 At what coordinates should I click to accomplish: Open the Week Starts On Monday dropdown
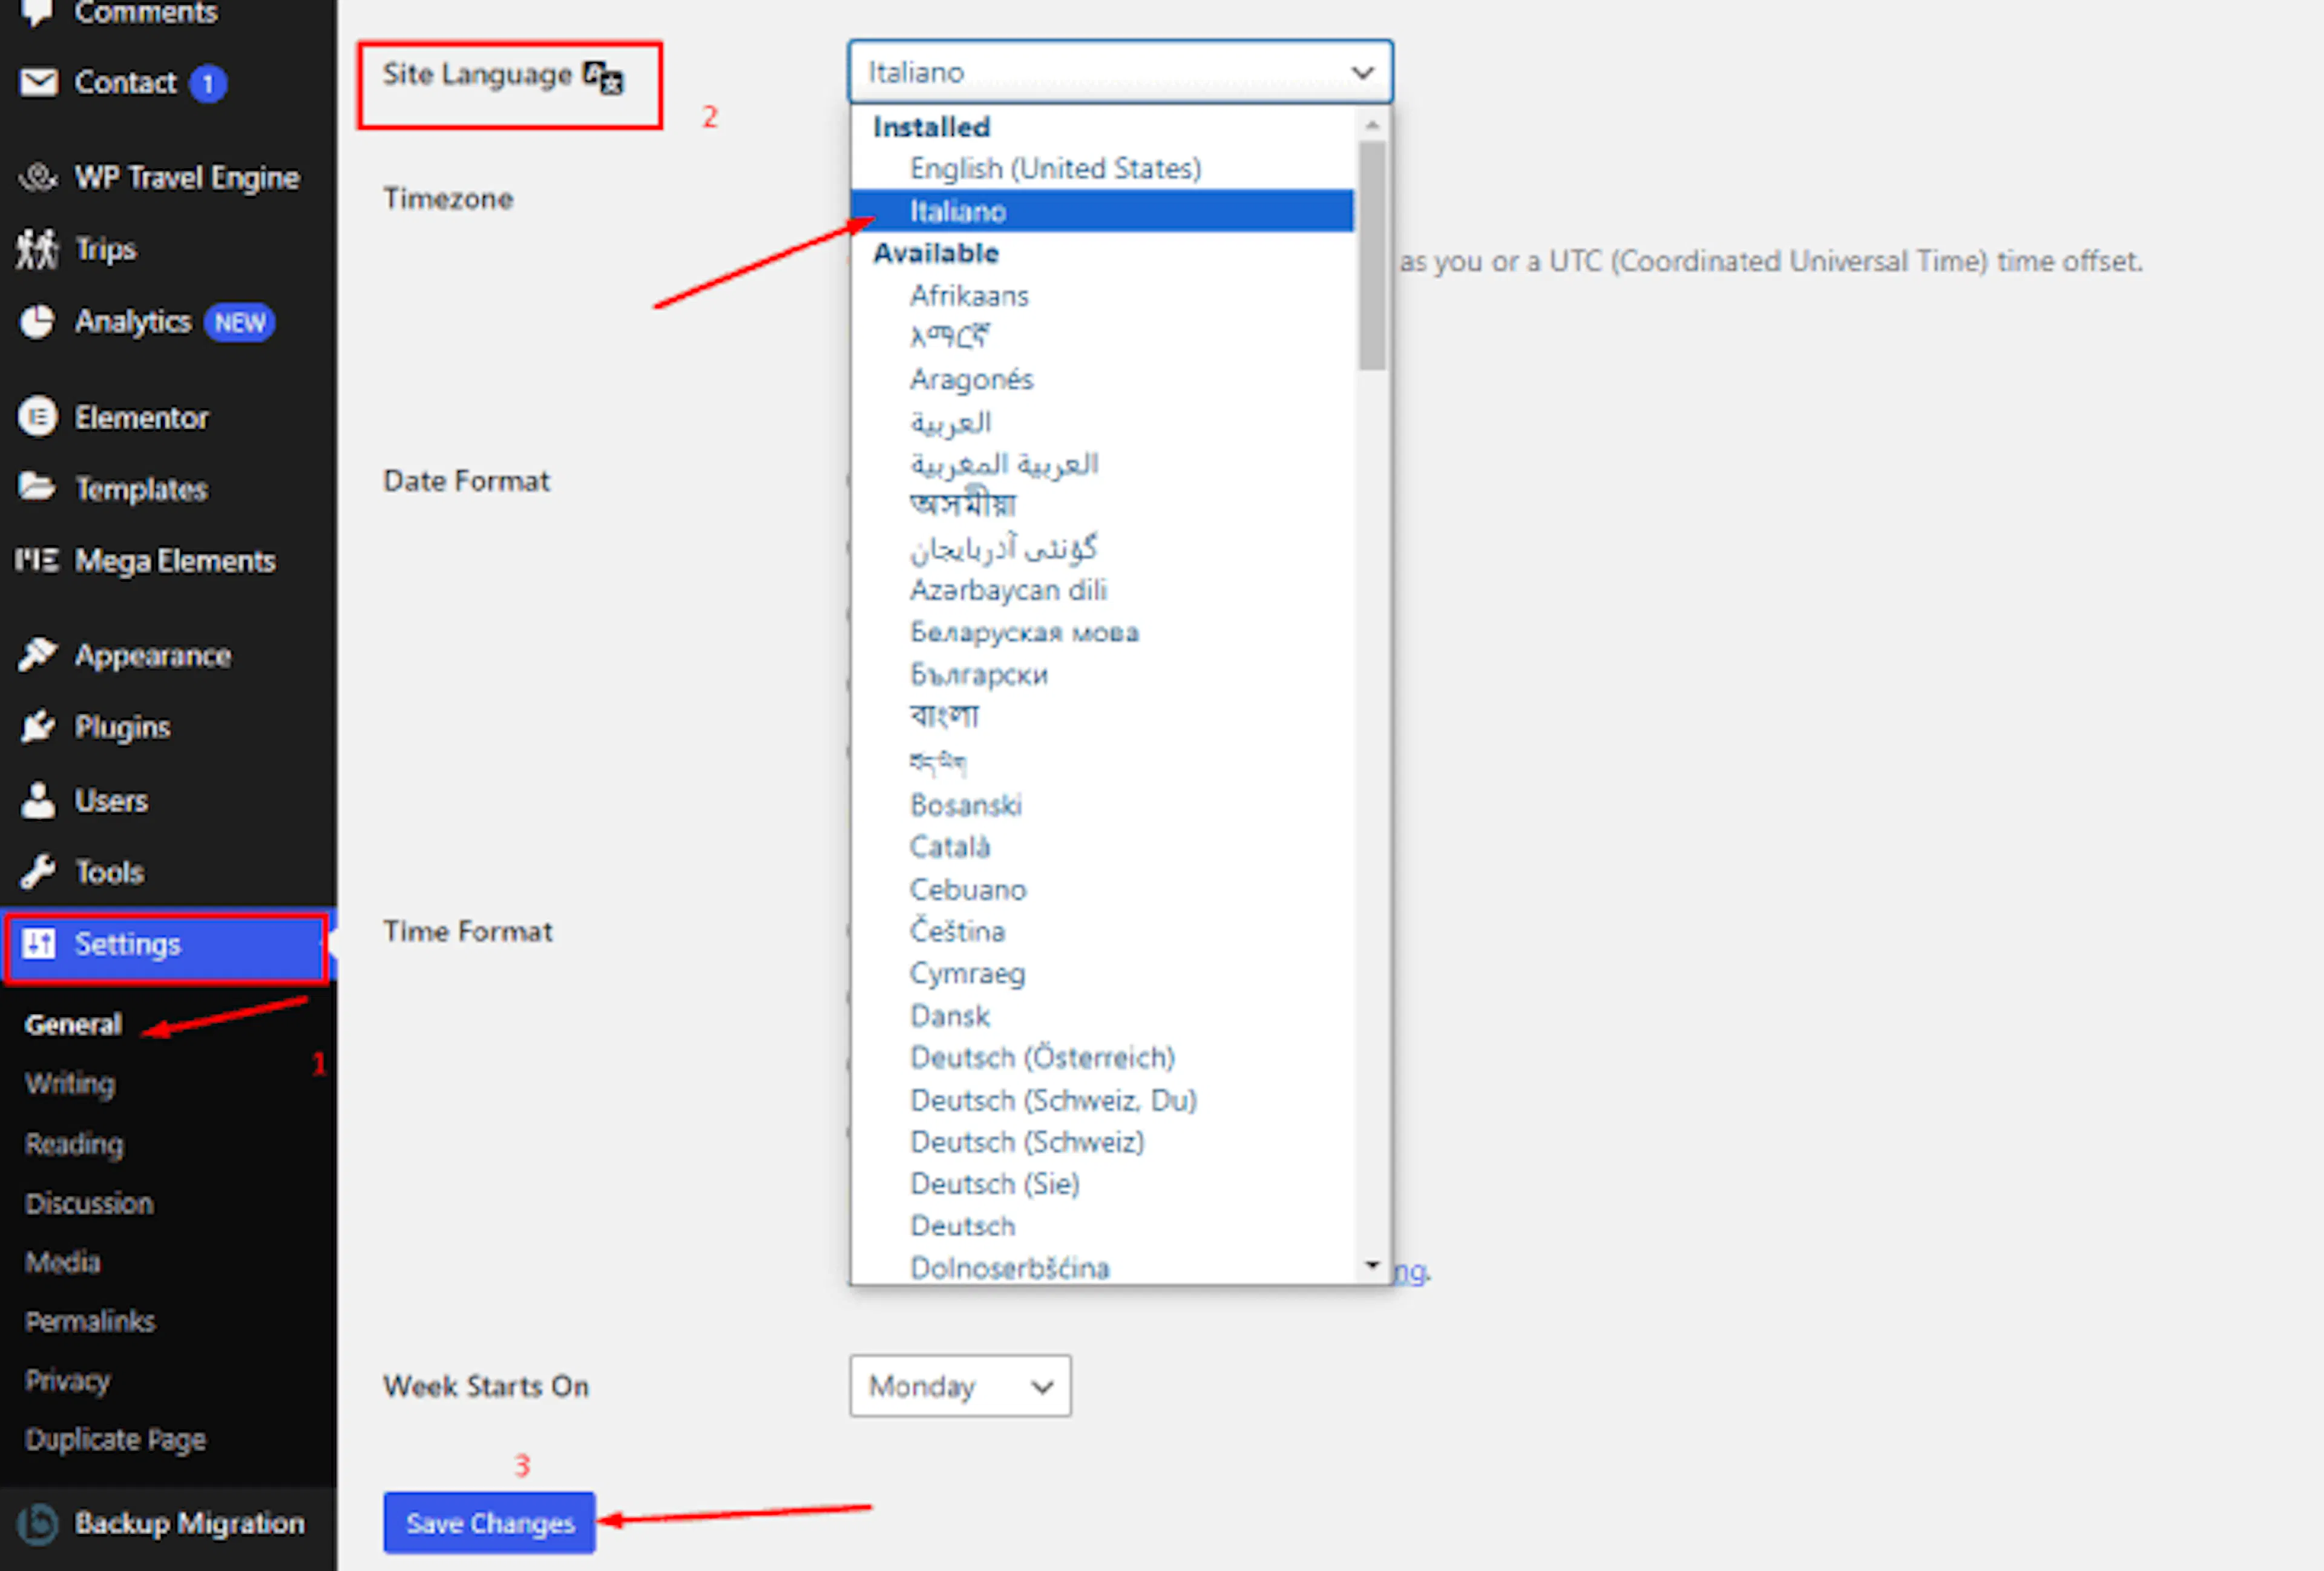click(x=960, y=1386)
